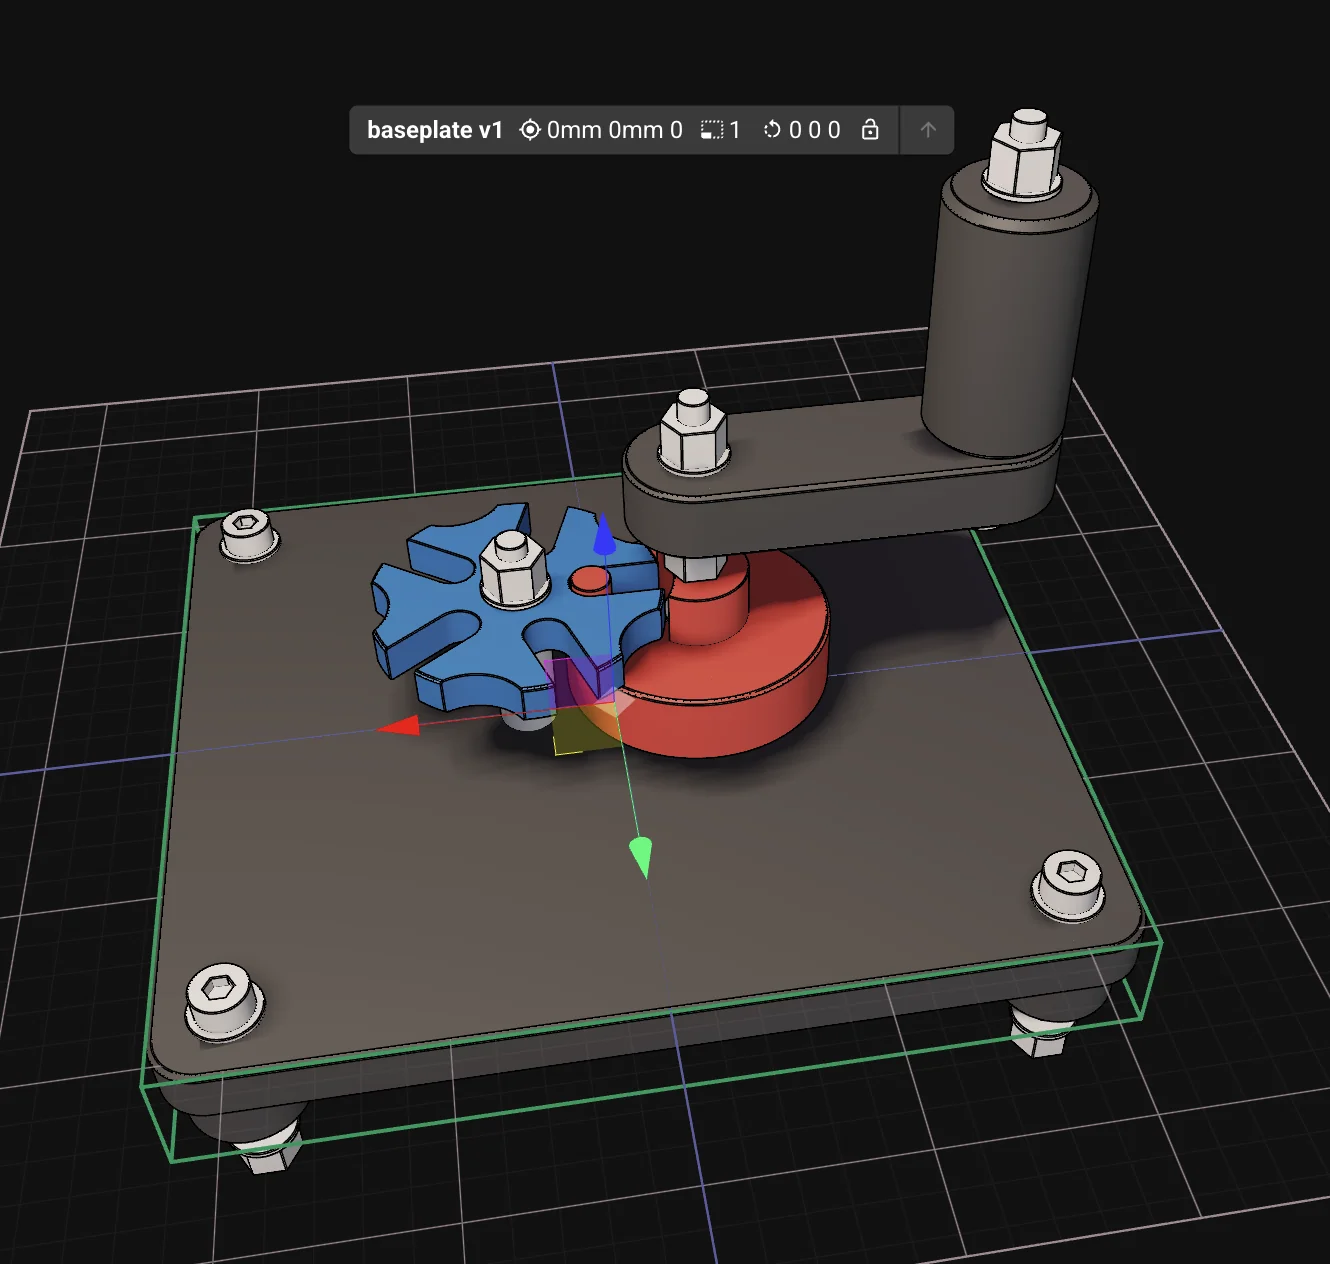Click the blue Z-axis gizmo arrow
Image resolution: width=1330 pixels, height=1264 pixels.
click(x=604, y=535)
